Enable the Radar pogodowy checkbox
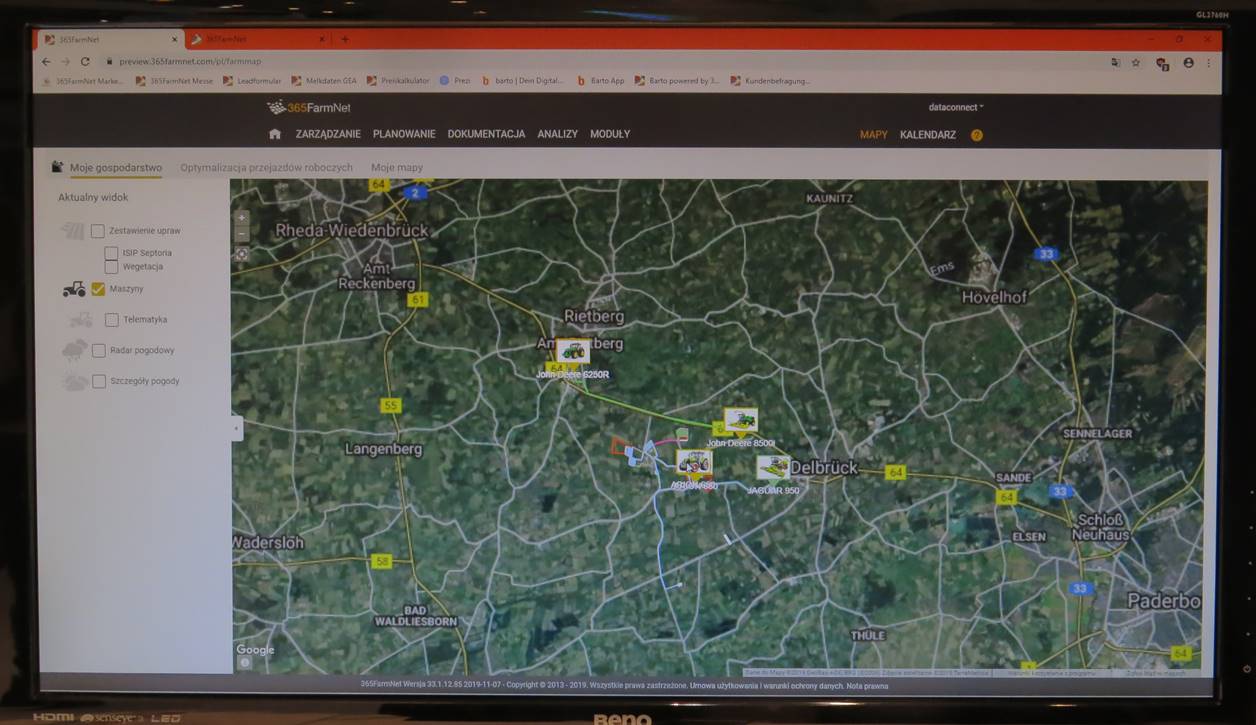The height and width of the screenshot is (725, 1256). click(99, 351)
